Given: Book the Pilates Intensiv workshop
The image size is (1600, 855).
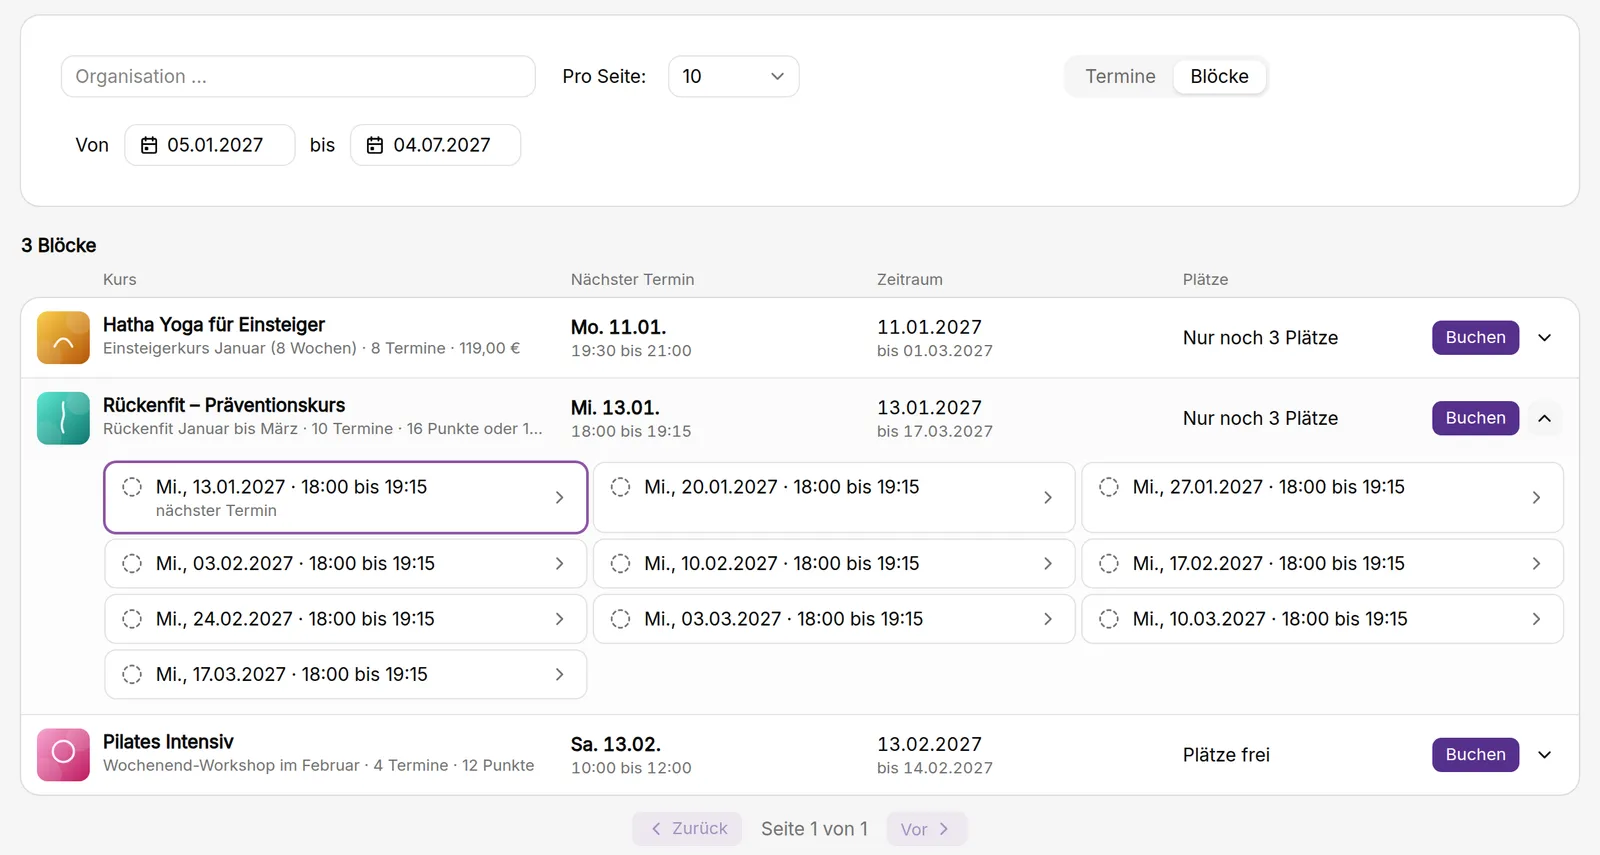Looking at the screenshot, I should 1475,755.
